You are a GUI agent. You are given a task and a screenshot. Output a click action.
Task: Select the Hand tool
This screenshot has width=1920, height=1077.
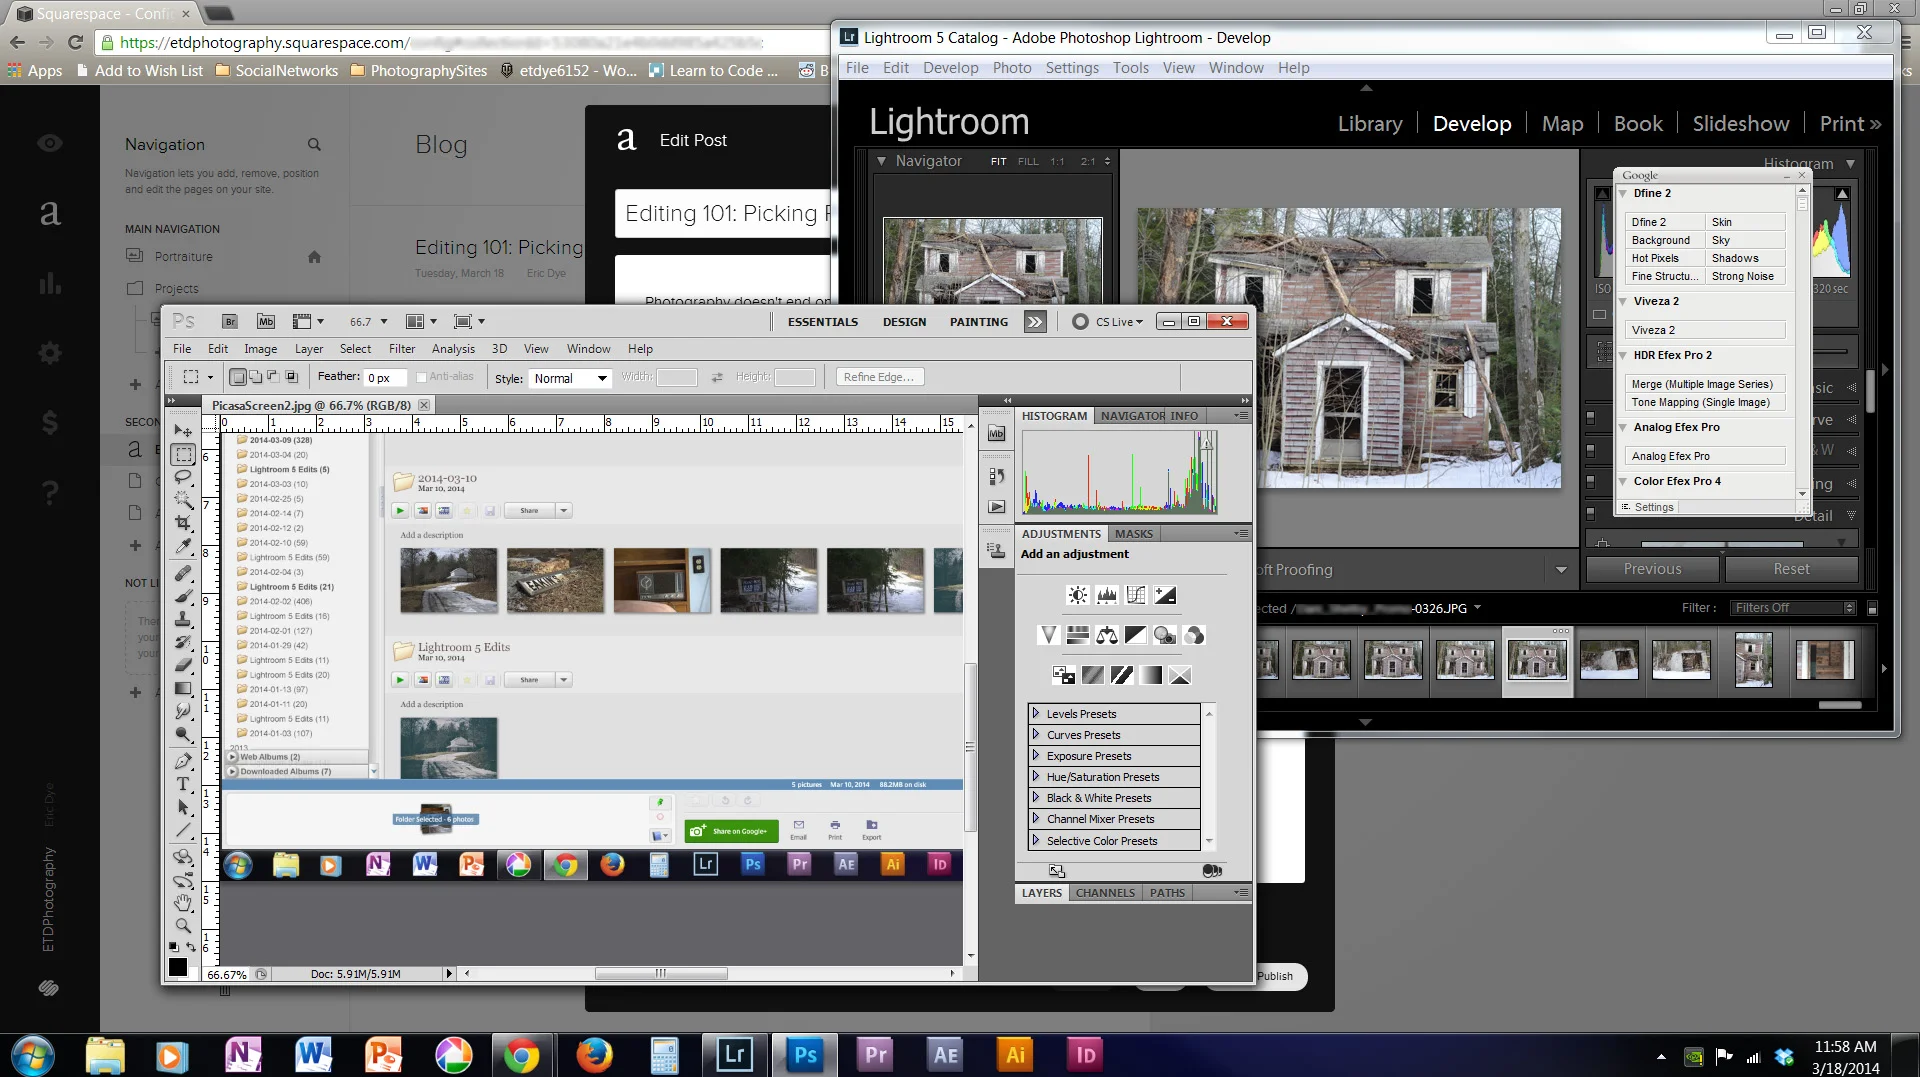(183, 903)
